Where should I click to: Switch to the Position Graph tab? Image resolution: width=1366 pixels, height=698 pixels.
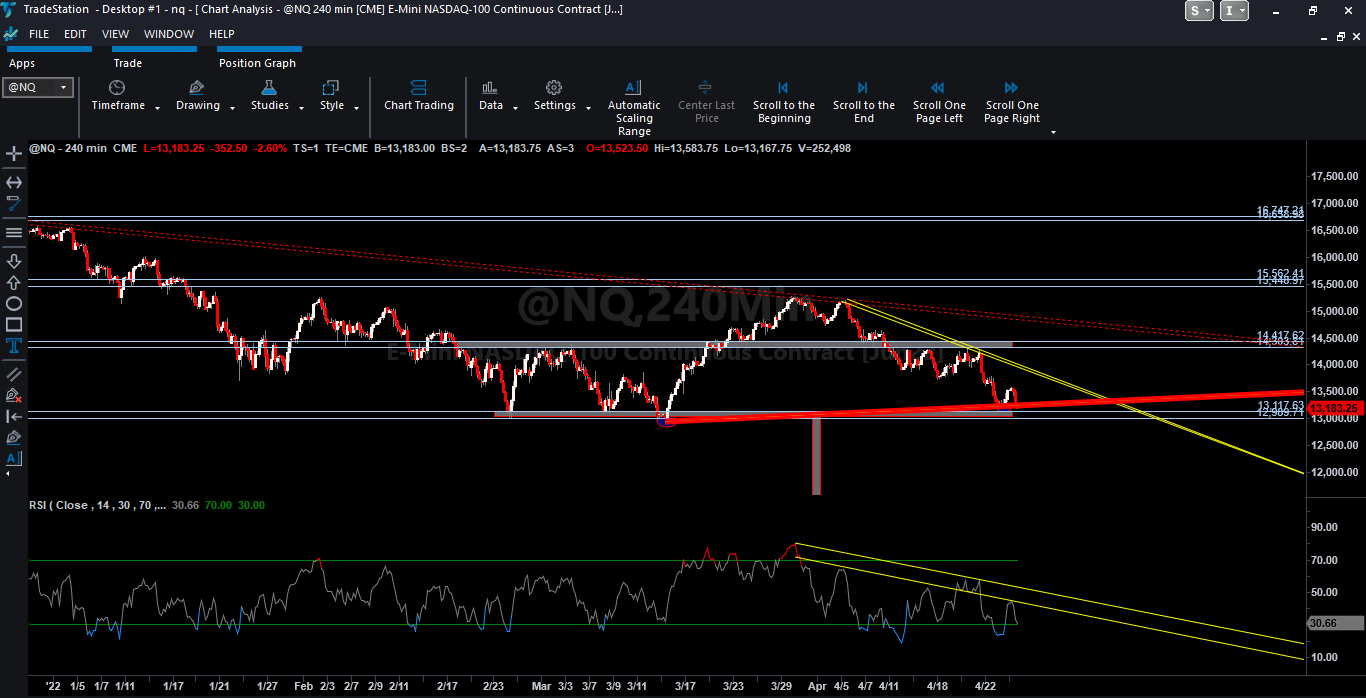tap(257, 63)
